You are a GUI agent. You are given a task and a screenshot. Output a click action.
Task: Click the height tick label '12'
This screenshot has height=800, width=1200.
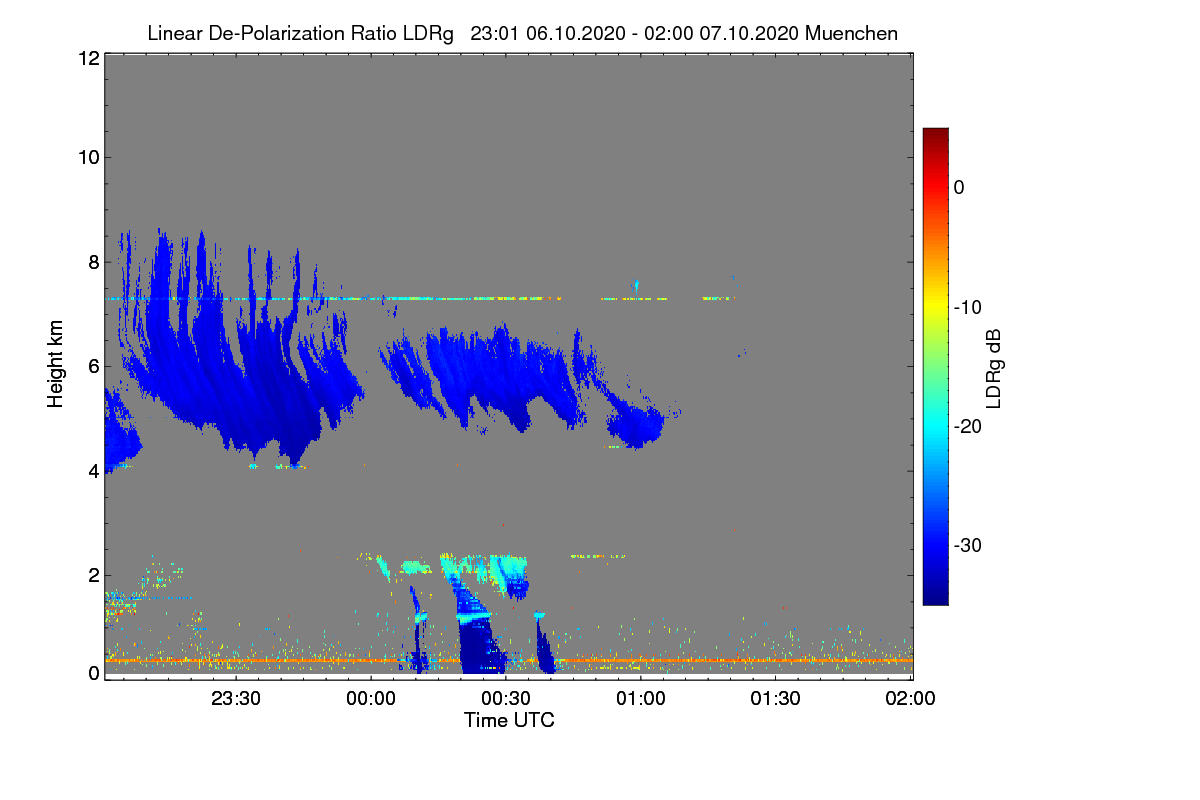coord(87,59)
